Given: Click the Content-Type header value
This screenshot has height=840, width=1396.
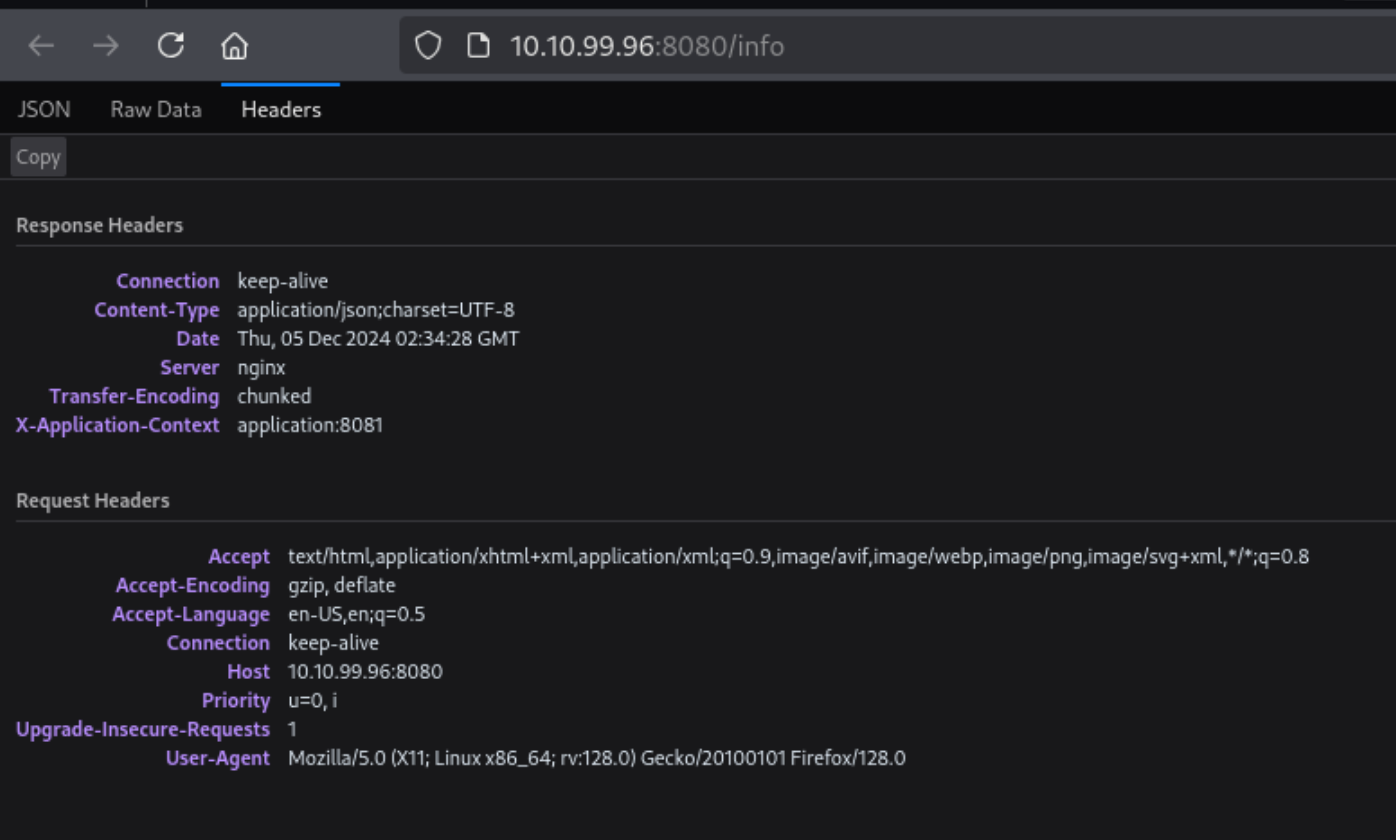Looking at the screenshot, I should tap(376, 310).
